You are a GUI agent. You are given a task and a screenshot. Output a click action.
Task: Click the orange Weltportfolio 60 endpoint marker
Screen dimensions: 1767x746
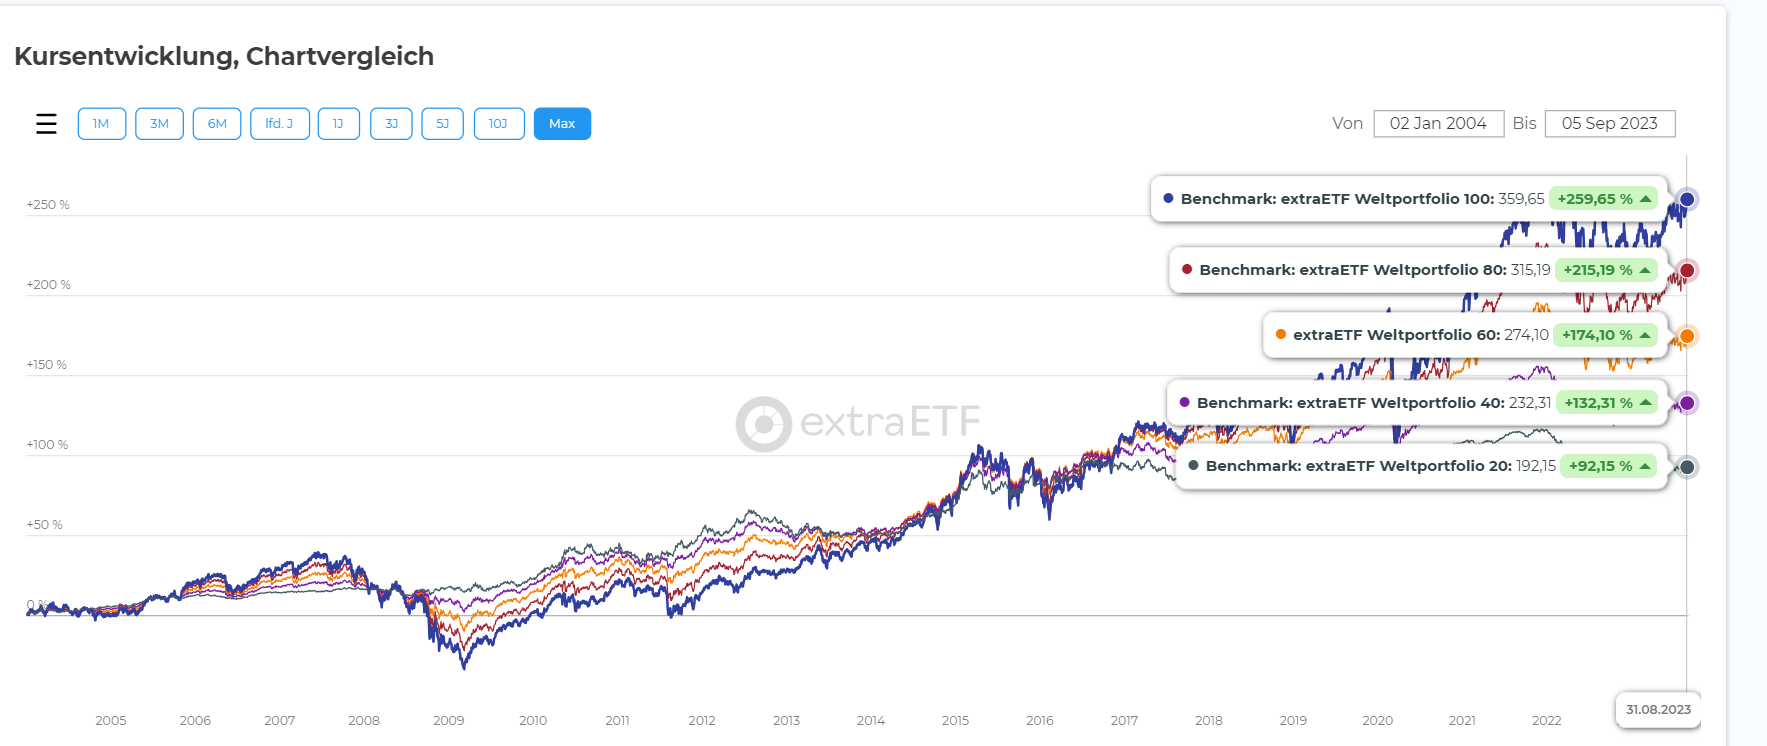pos(1687,336)
